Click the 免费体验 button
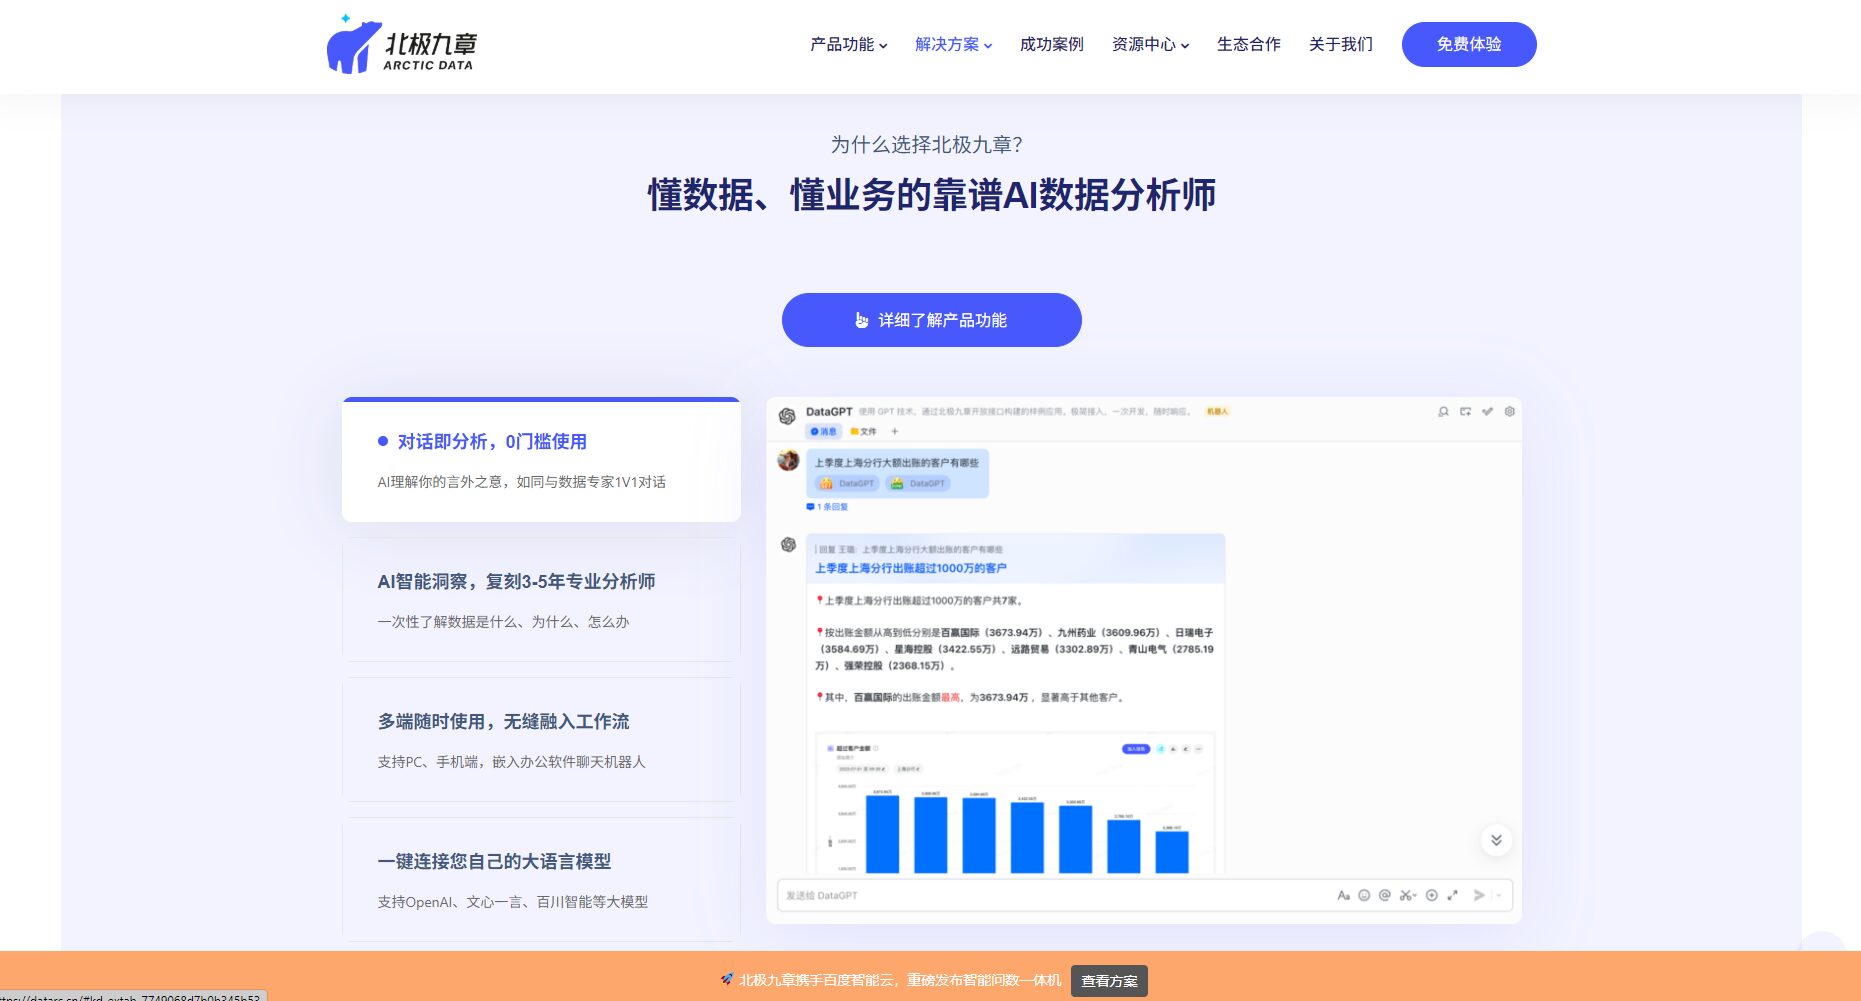This screenshot has height=1001, width=1861. click(1469, 44)
